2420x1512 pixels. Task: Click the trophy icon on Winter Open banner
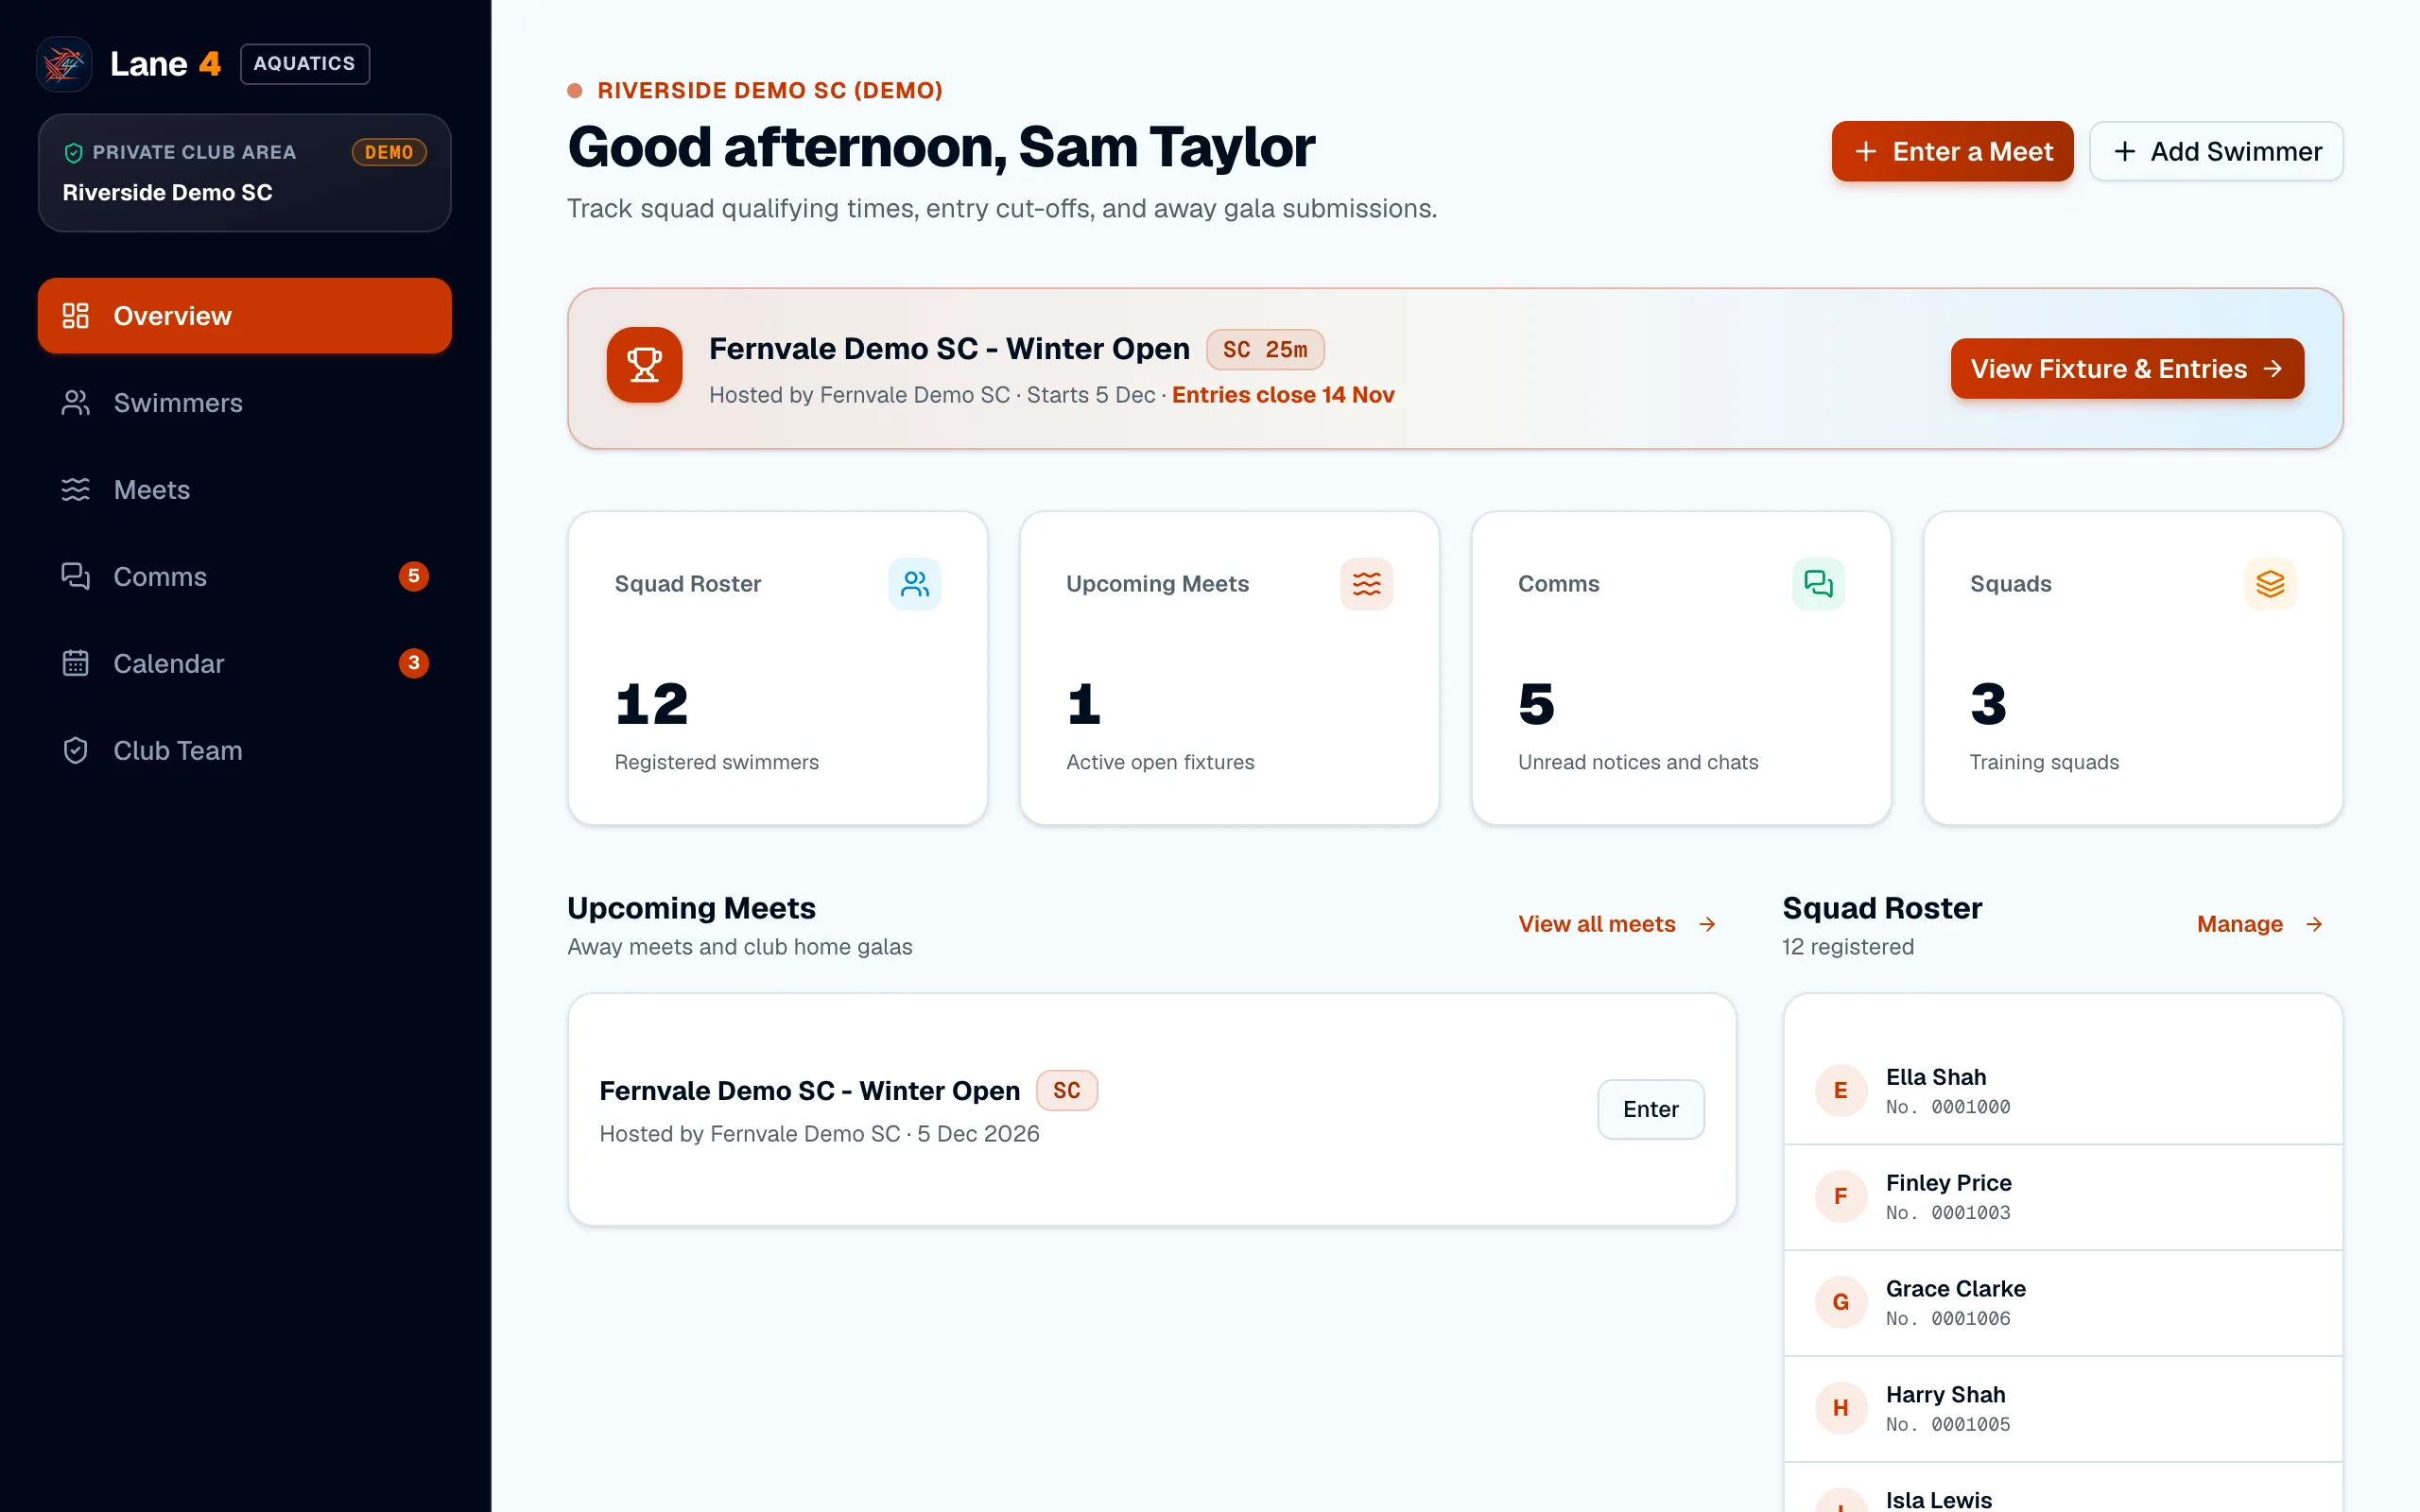[644, 365]
